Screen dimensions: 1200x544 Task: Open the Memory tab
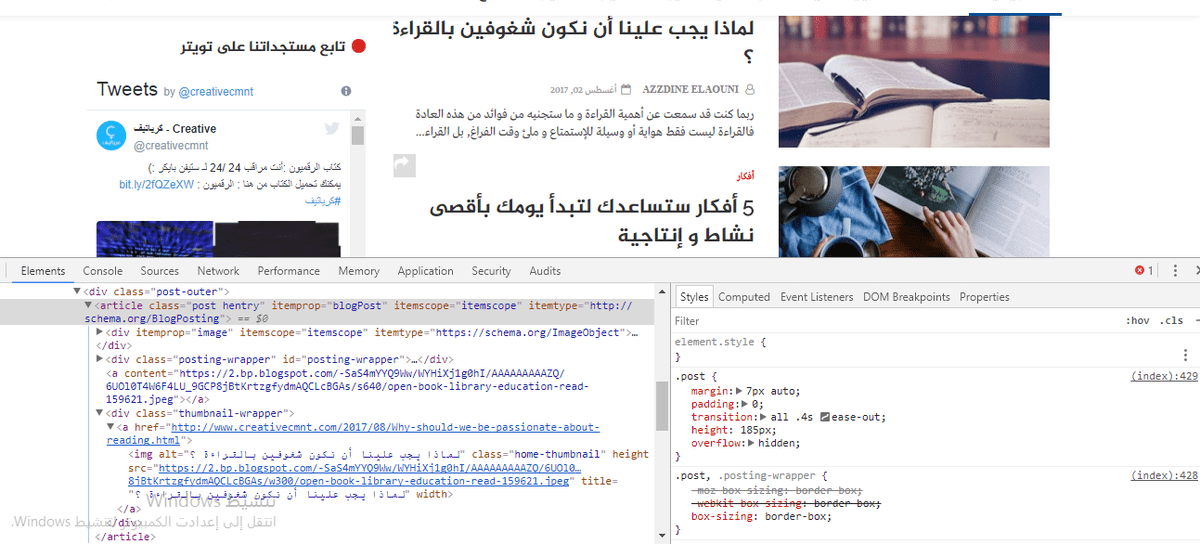(x=359, y=271)
